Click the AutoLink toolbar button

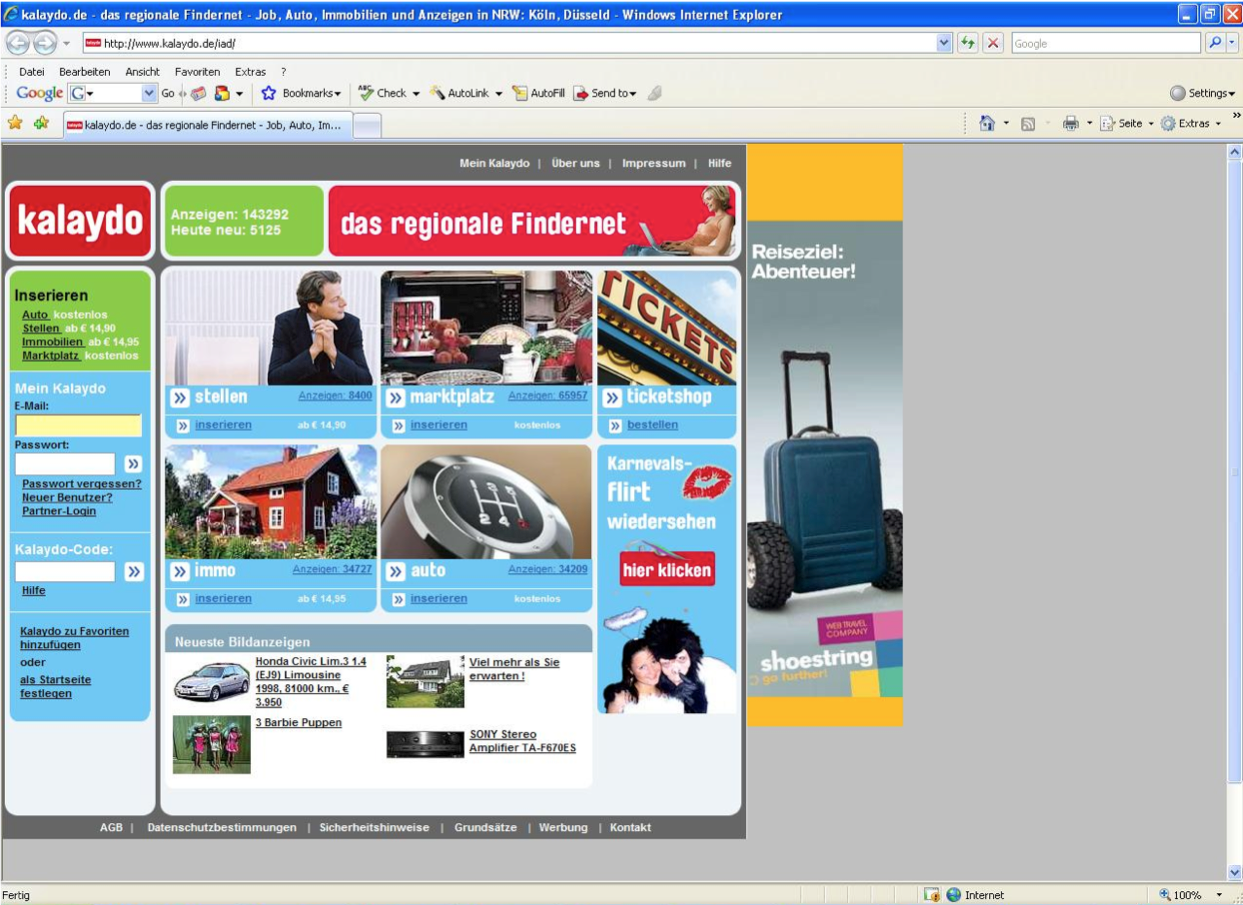[465, 93]
